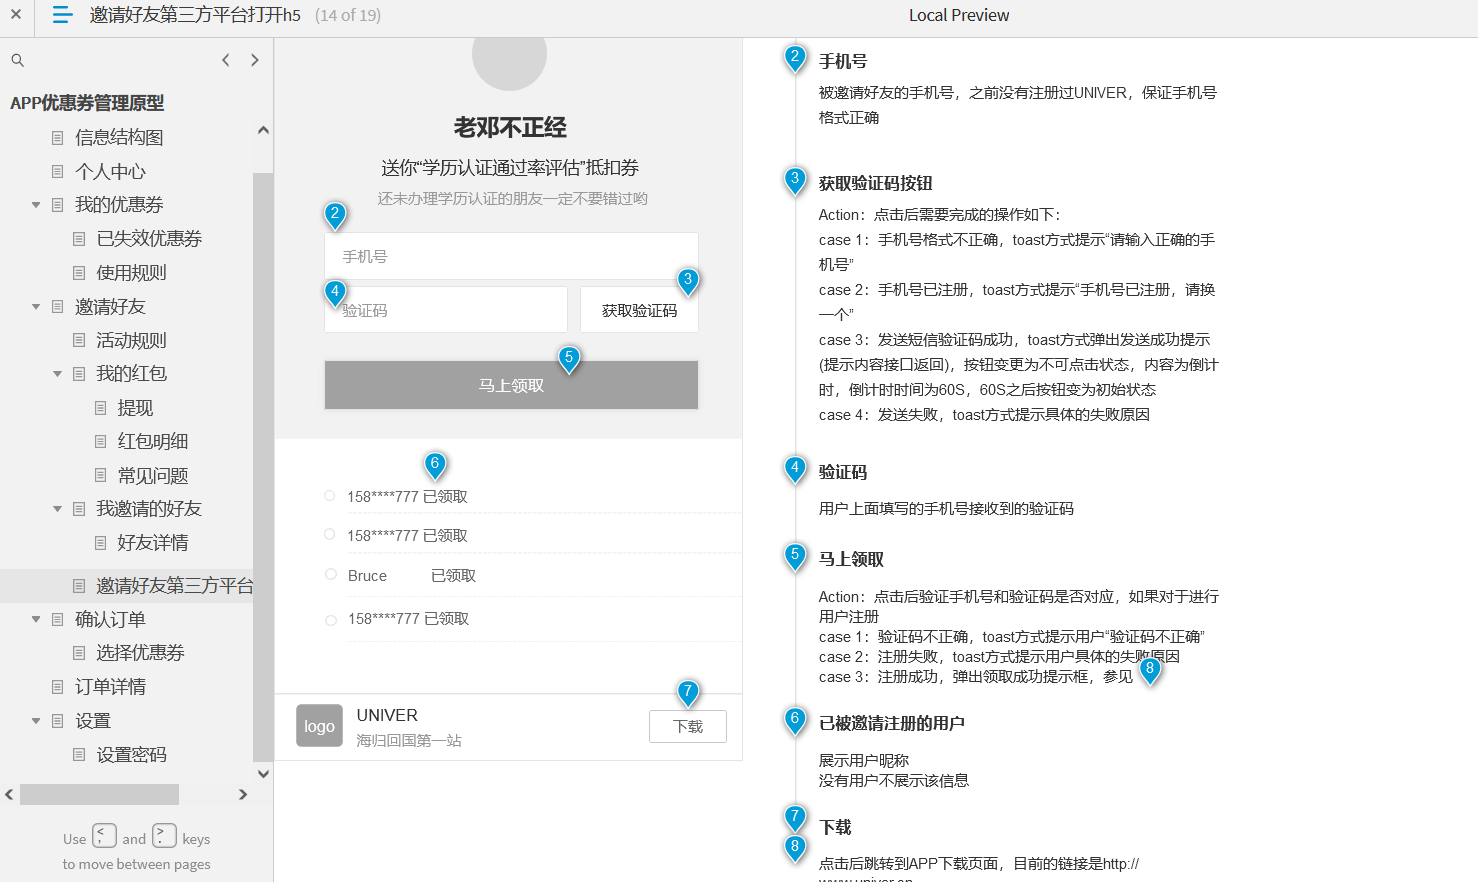Viewport: 1478px width, 882px height.
Task: Go to next page with right chevron
Action: pos(255,60)
